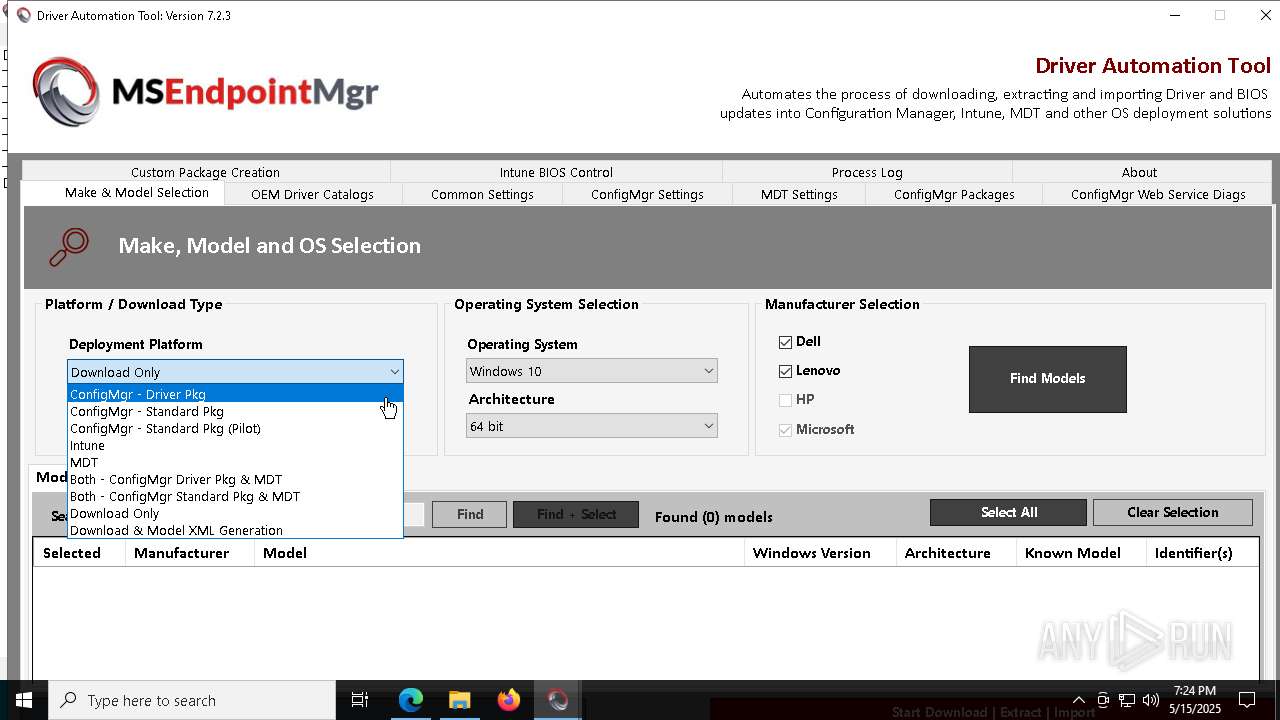Sort by Selected column header

pos(79,553)
